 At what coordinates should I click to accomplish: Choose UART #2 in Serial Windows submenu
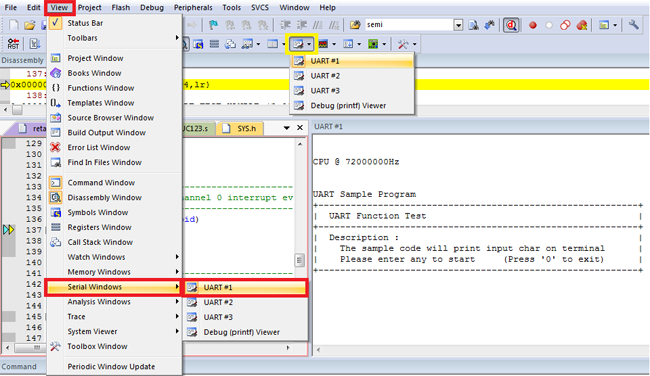click(245, 302)
